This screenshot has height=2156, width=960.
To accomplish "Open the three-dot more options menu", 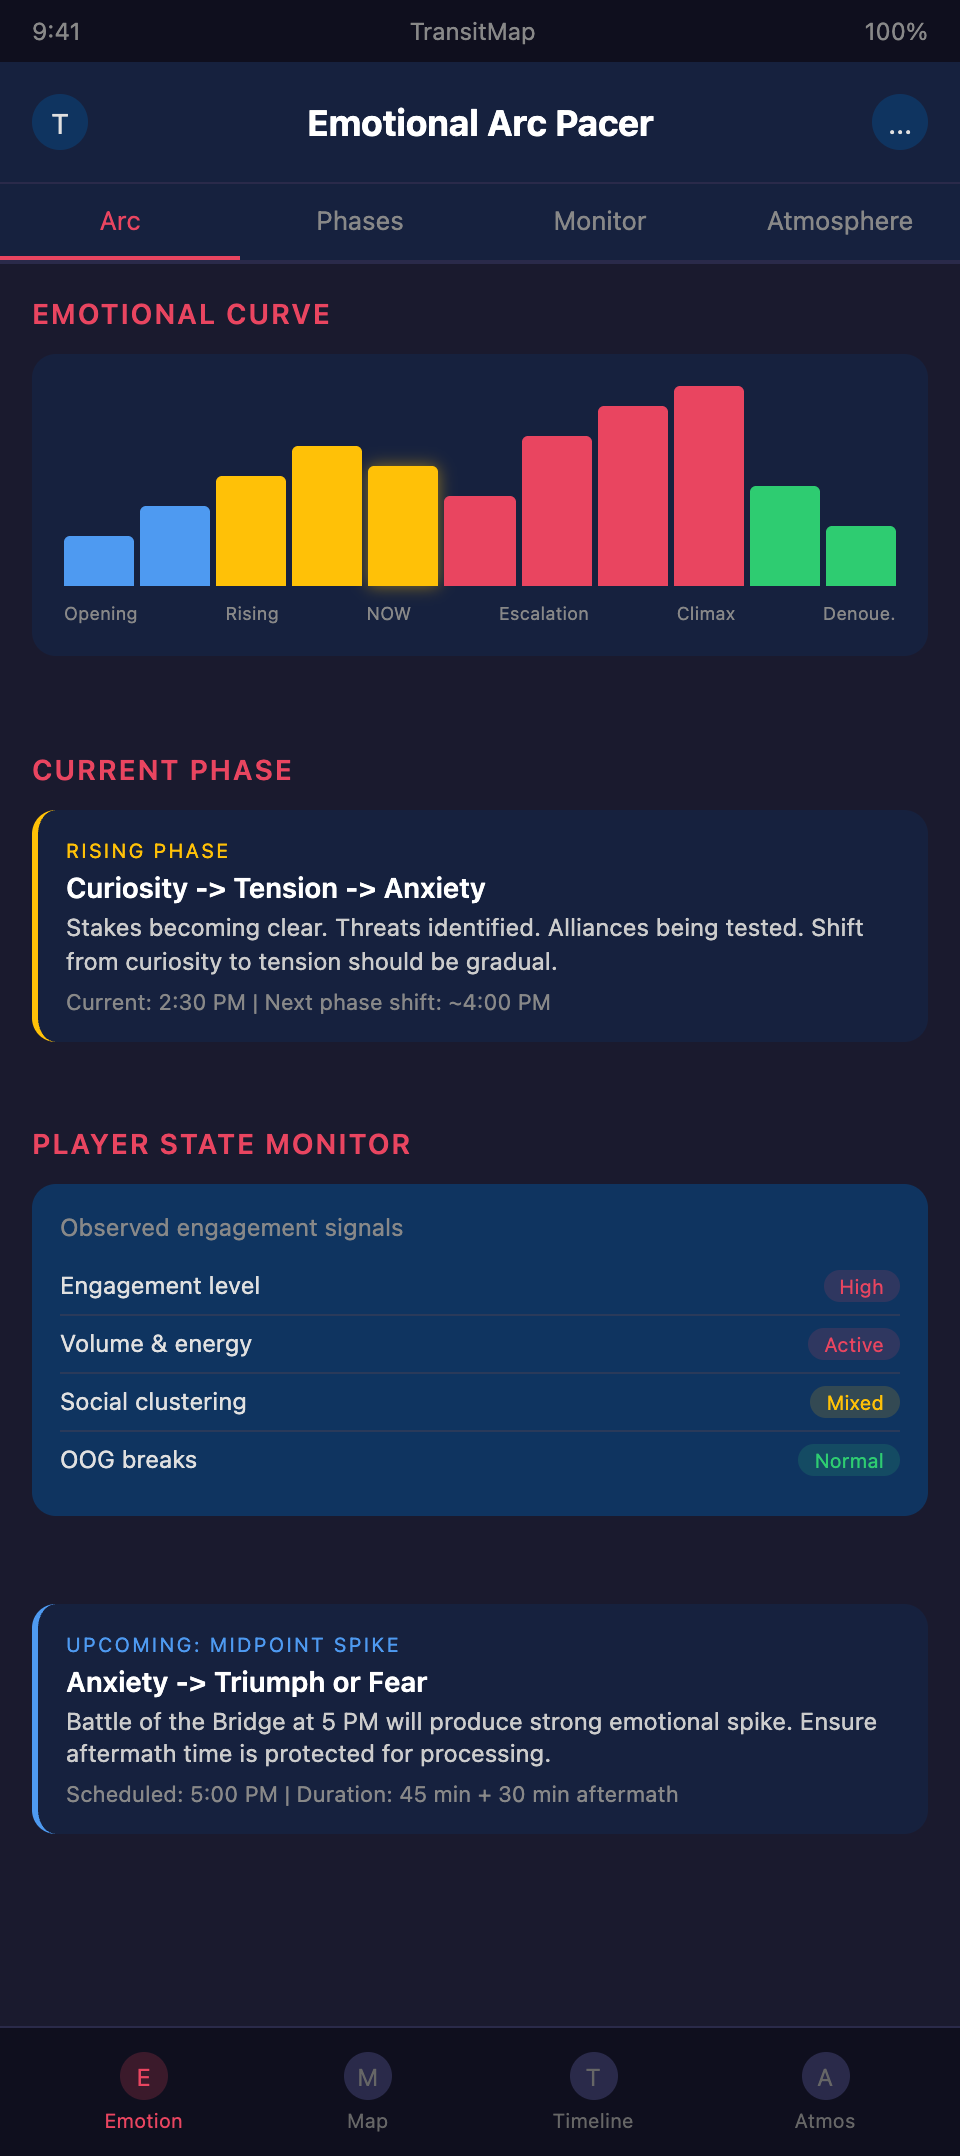I will point(899,123).
